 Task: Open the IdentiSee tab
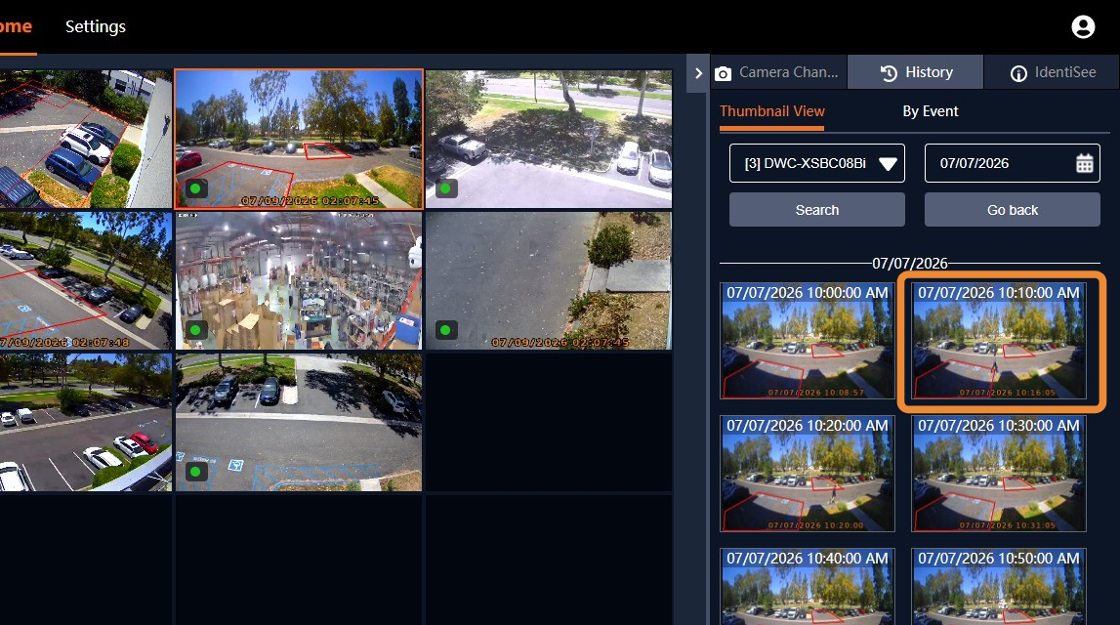1052,72
